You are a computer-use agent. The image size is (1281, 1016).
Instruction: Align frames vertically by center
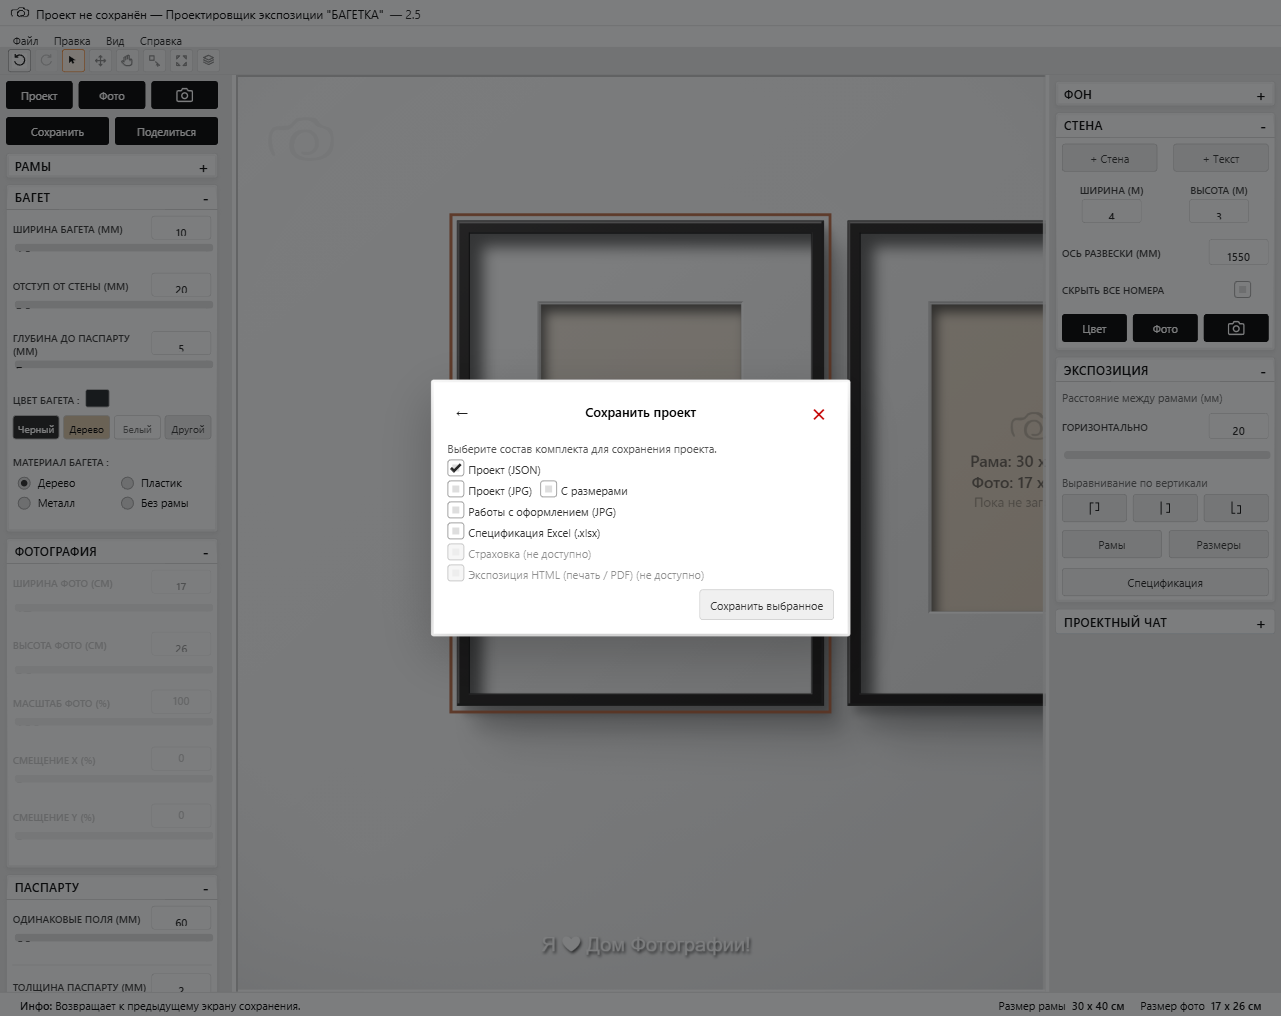point(1165,508)
